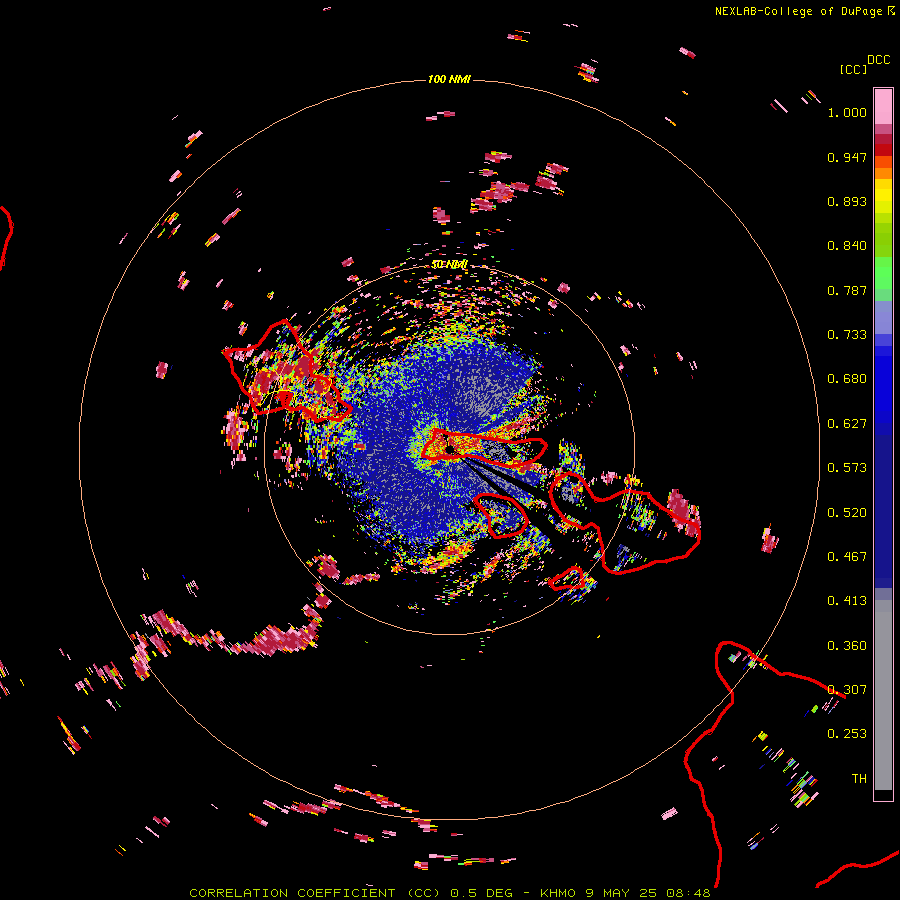Click the 0.253 value on the color scale
This screenshot has width=900, height=900.
(x=847, y=734)
